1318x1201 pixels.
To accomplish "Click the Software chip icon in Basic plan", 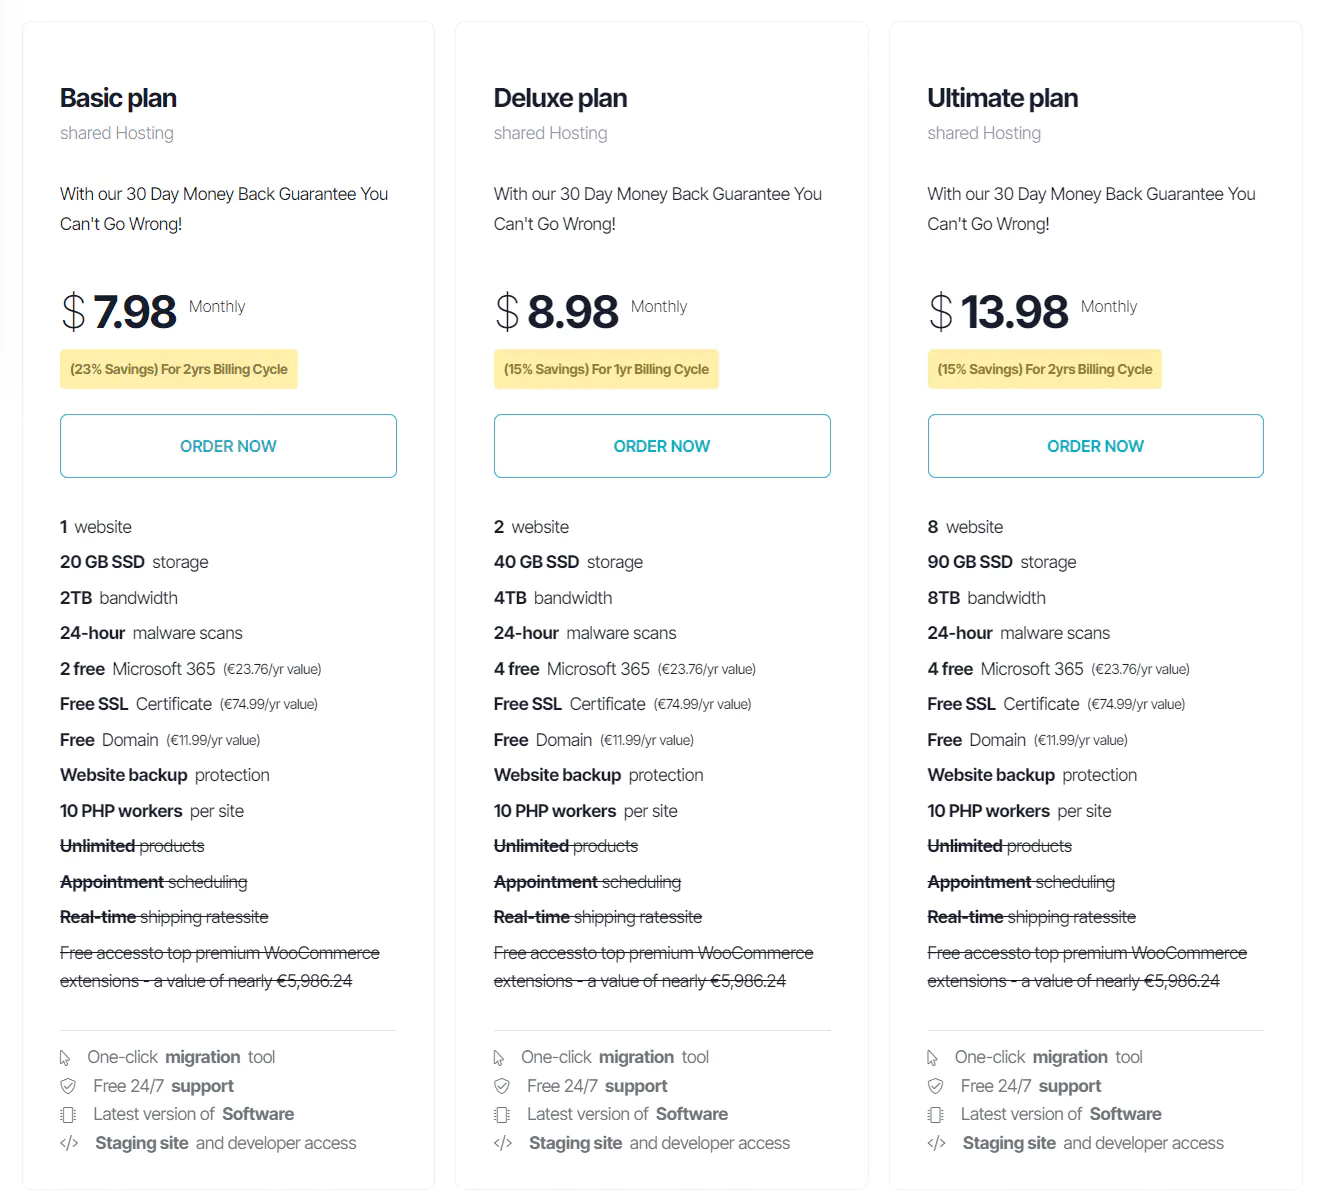I will click(x=68, y=1115).
